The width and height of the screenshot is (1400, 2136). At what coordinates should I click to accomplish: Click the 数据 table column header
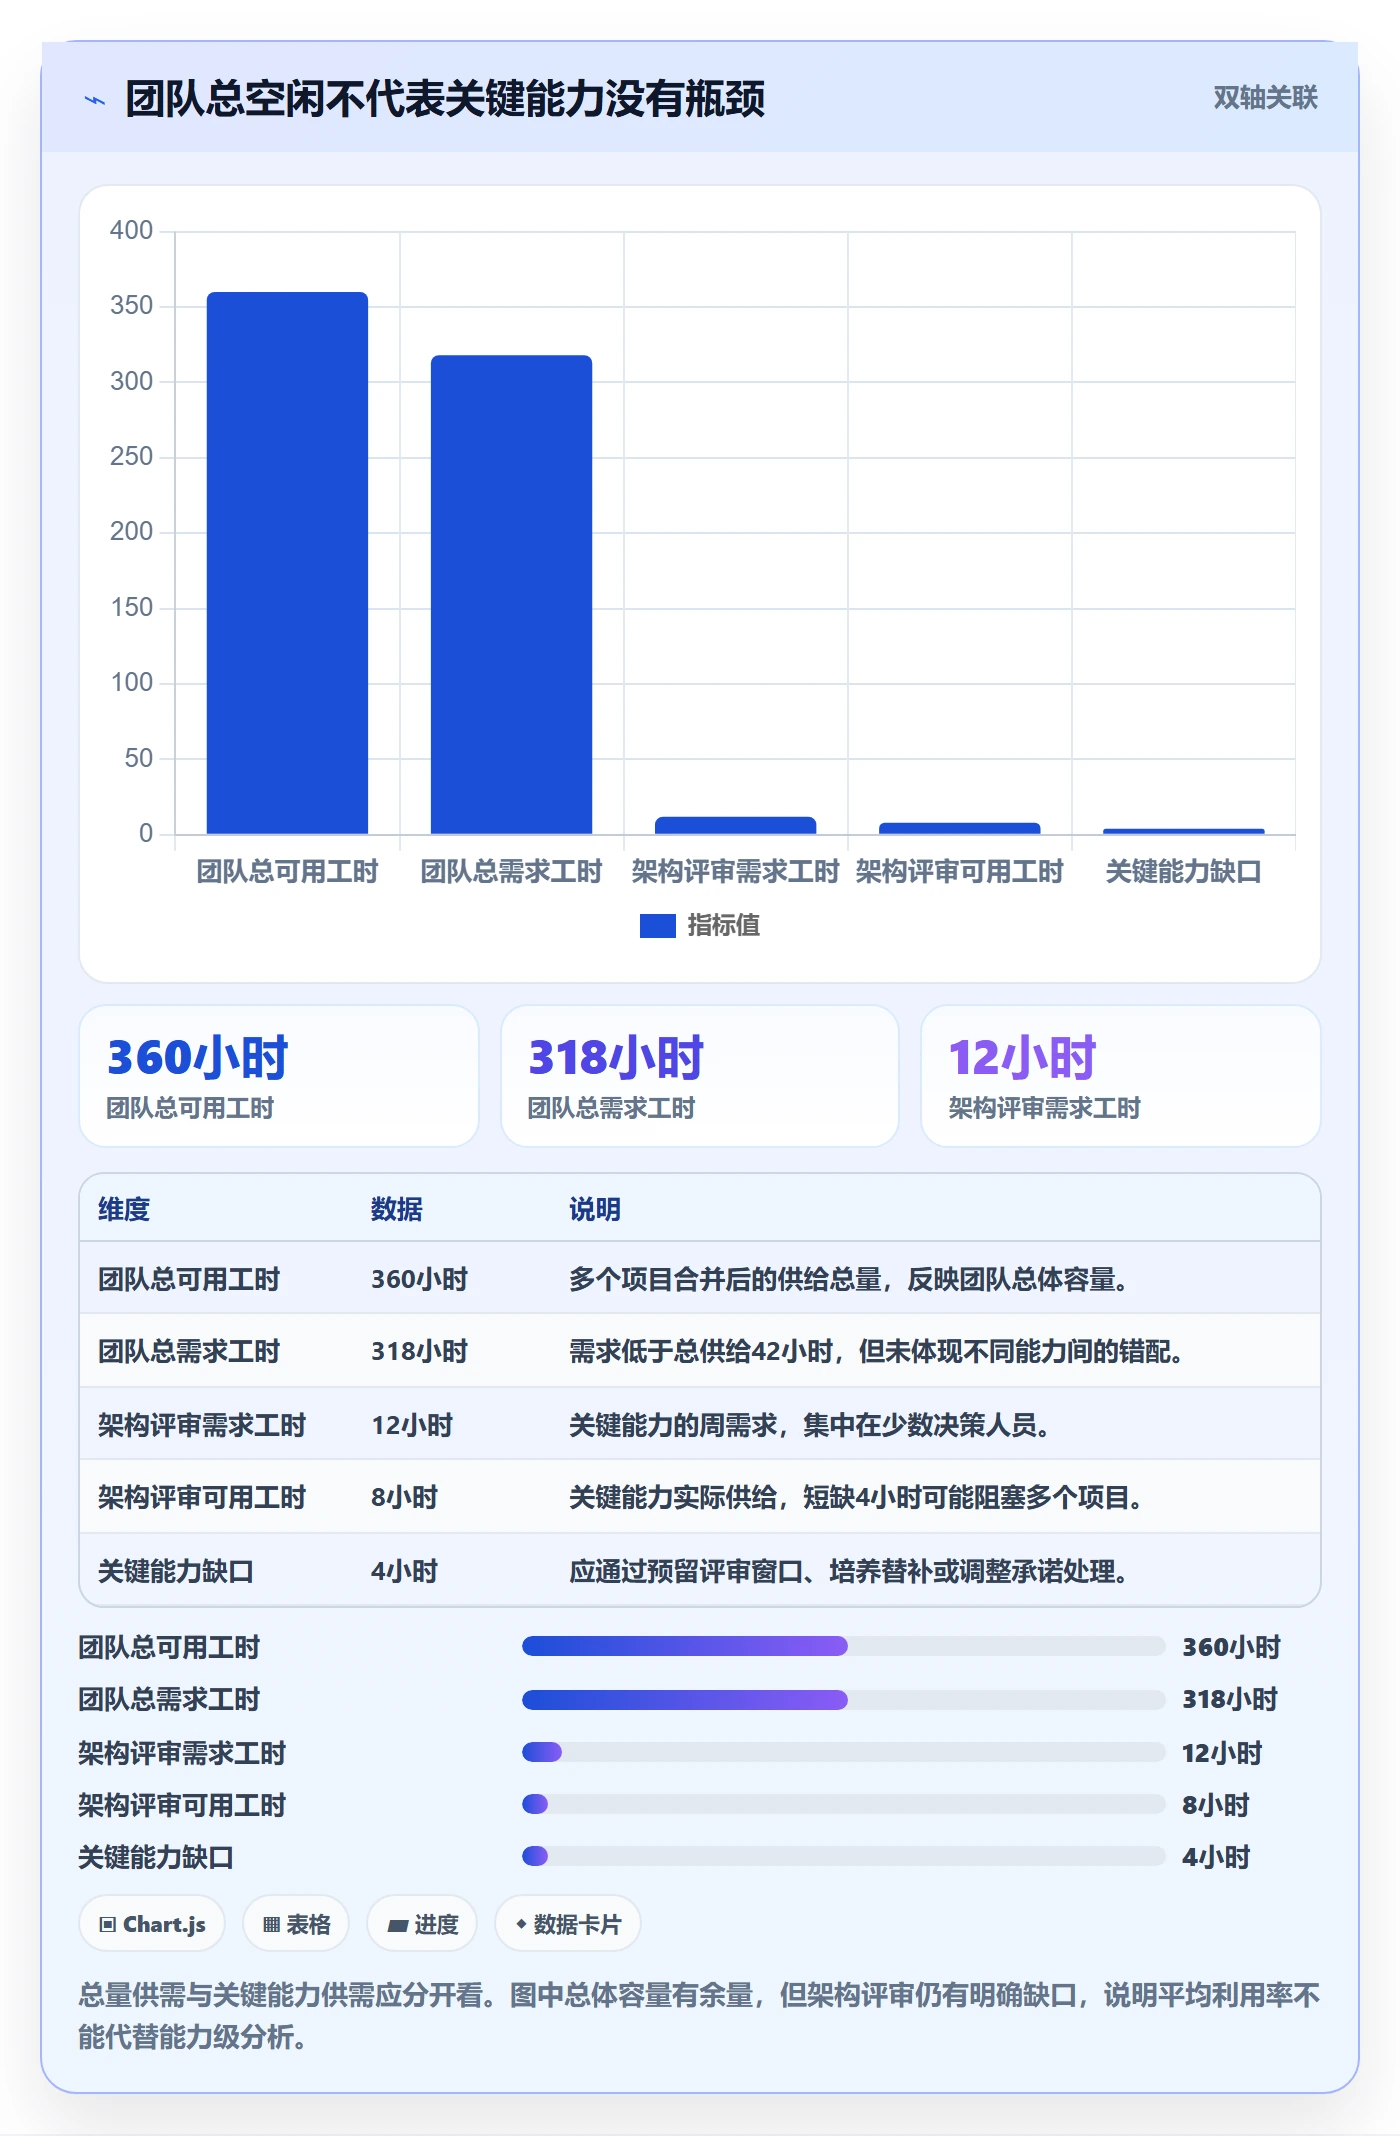[397, 1209]
